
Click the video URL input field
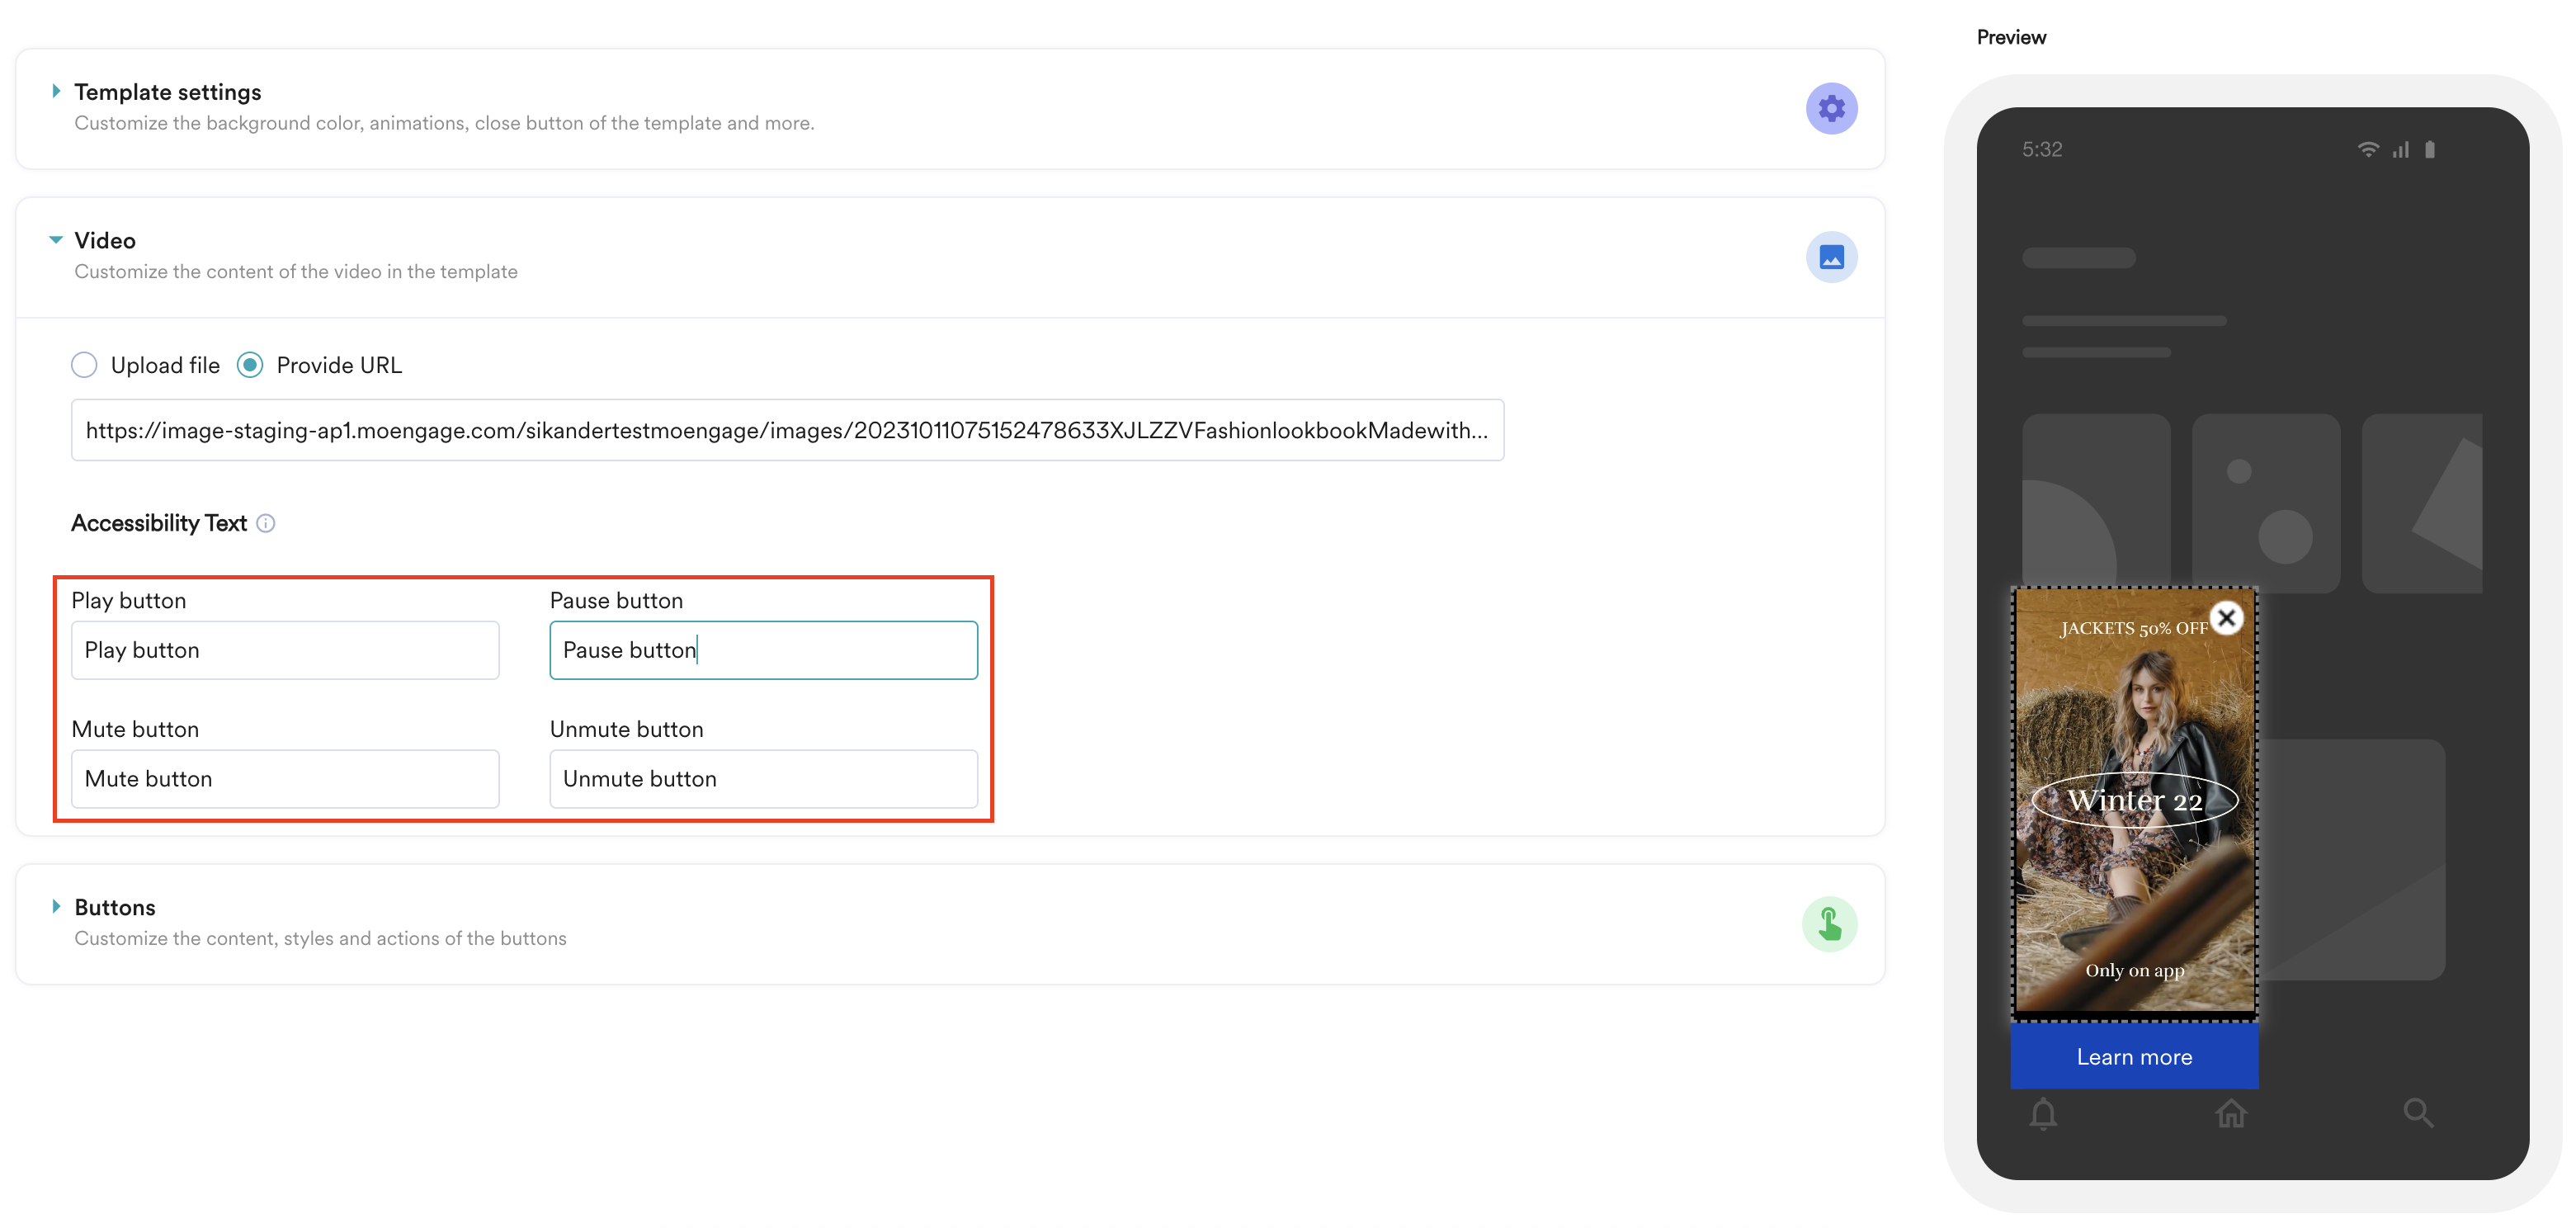coord(786,430)
